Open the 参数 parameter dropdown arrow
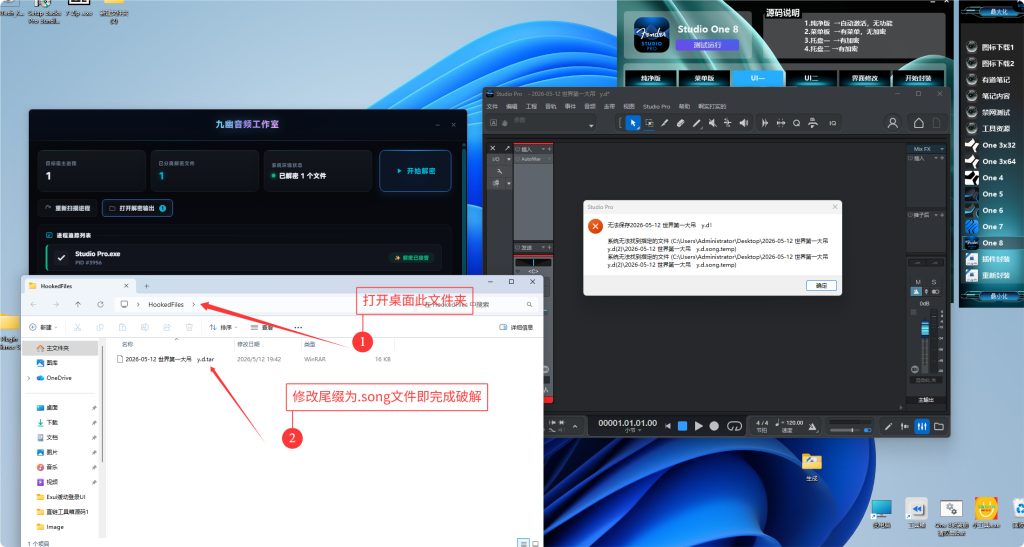 (591, 125)
